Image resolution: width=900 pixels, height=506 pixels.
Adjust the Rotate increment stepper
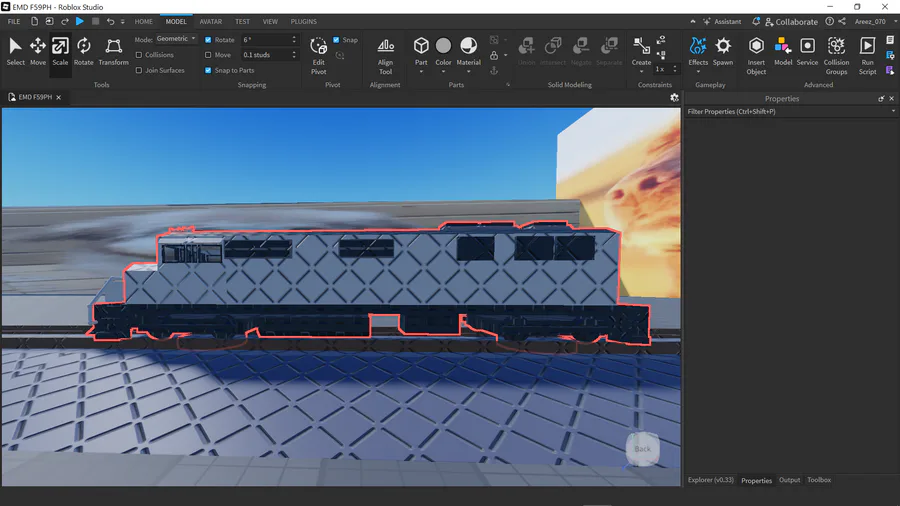pyautogui.click(x=294, y=40)
